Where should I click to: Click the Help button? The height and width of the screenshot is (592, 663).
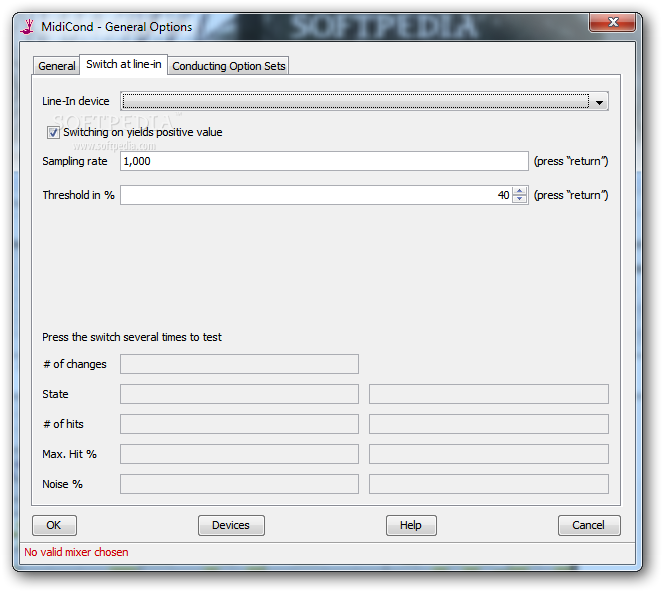point(411,525)
